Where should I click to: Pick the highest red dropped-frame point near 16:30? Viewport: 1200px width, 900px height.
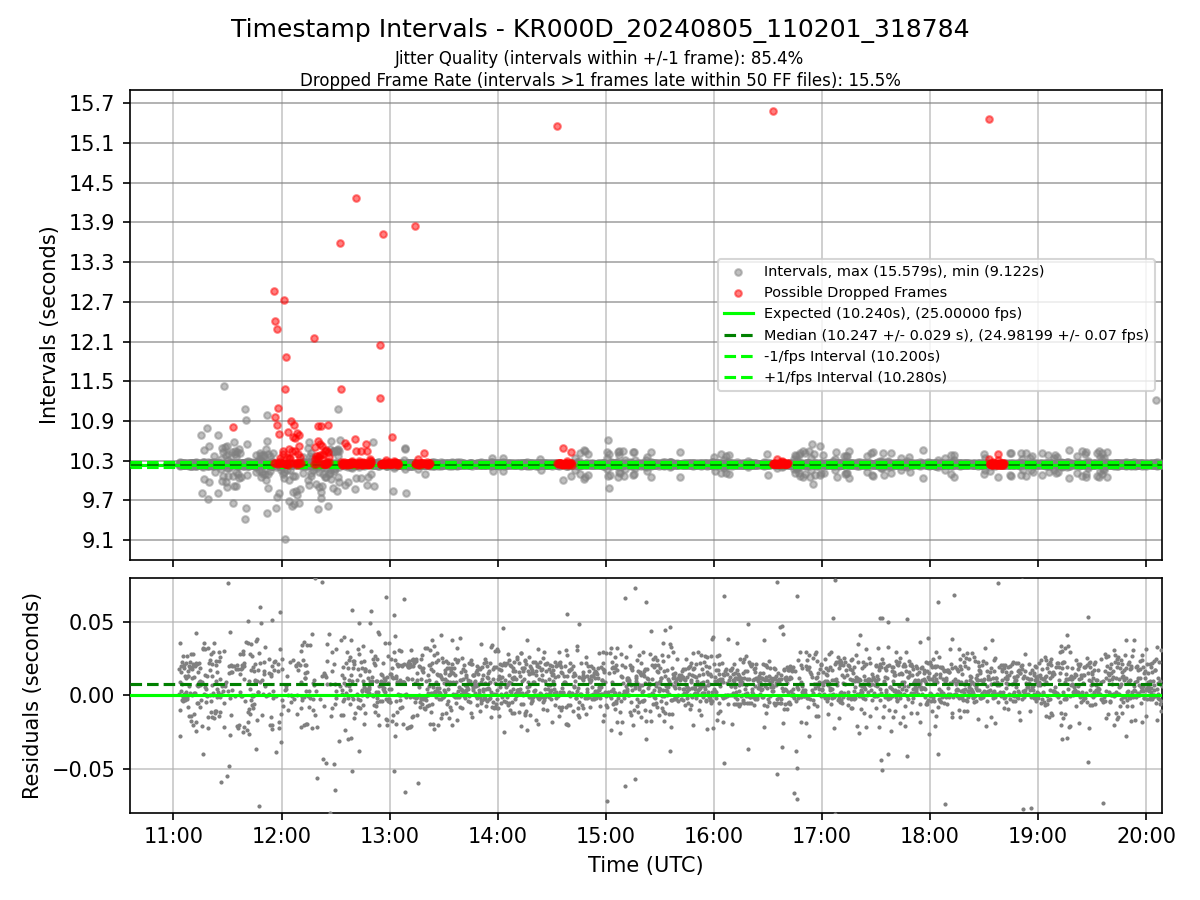(x=773, y=111)
